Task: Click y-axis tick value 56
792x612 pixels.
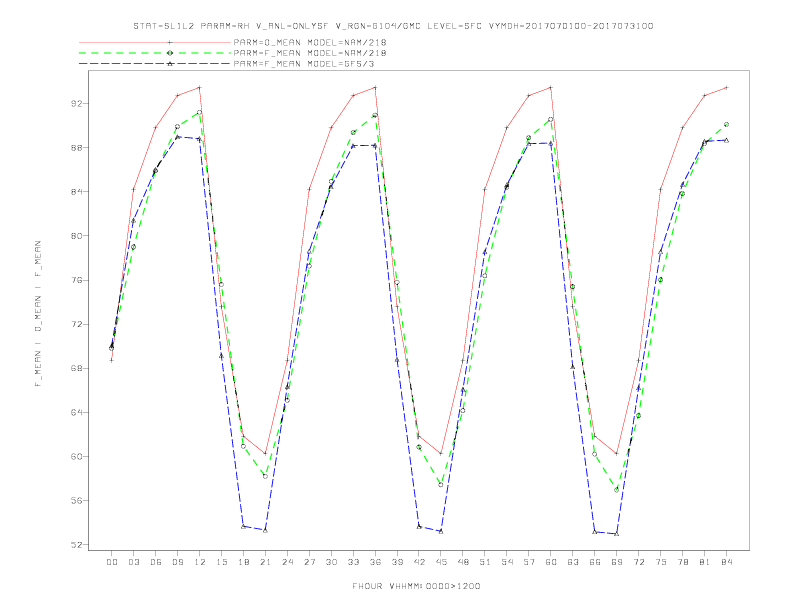Action: [79, 500]
